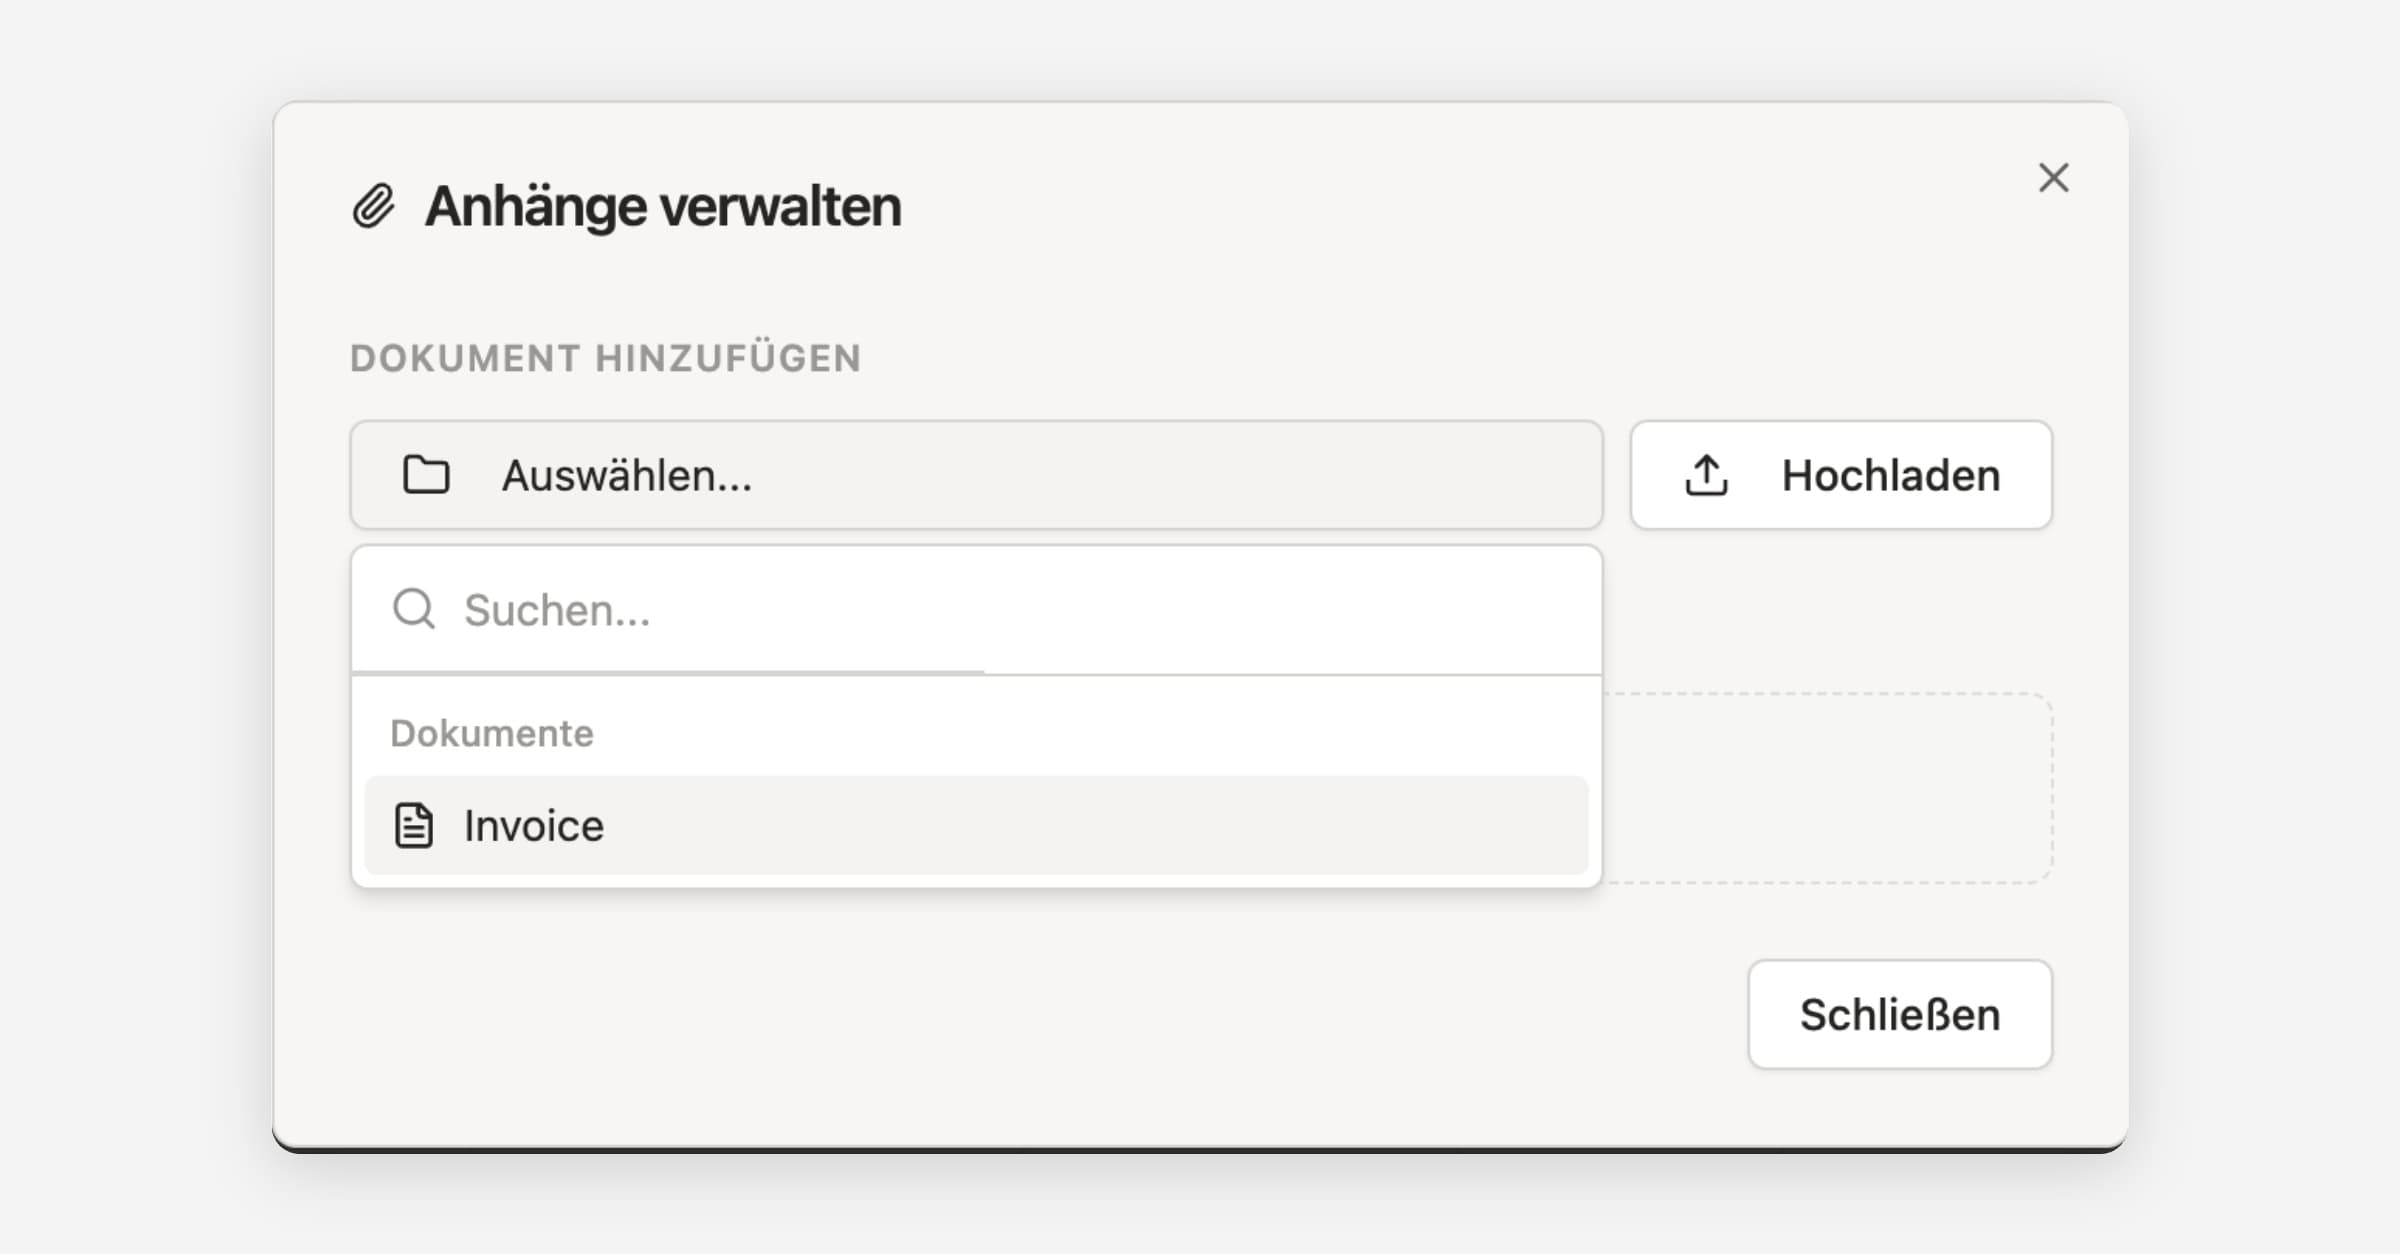Click the upload arrow icon
The width and height of the screenshot is (2400, 1254).
(1706, 475)
